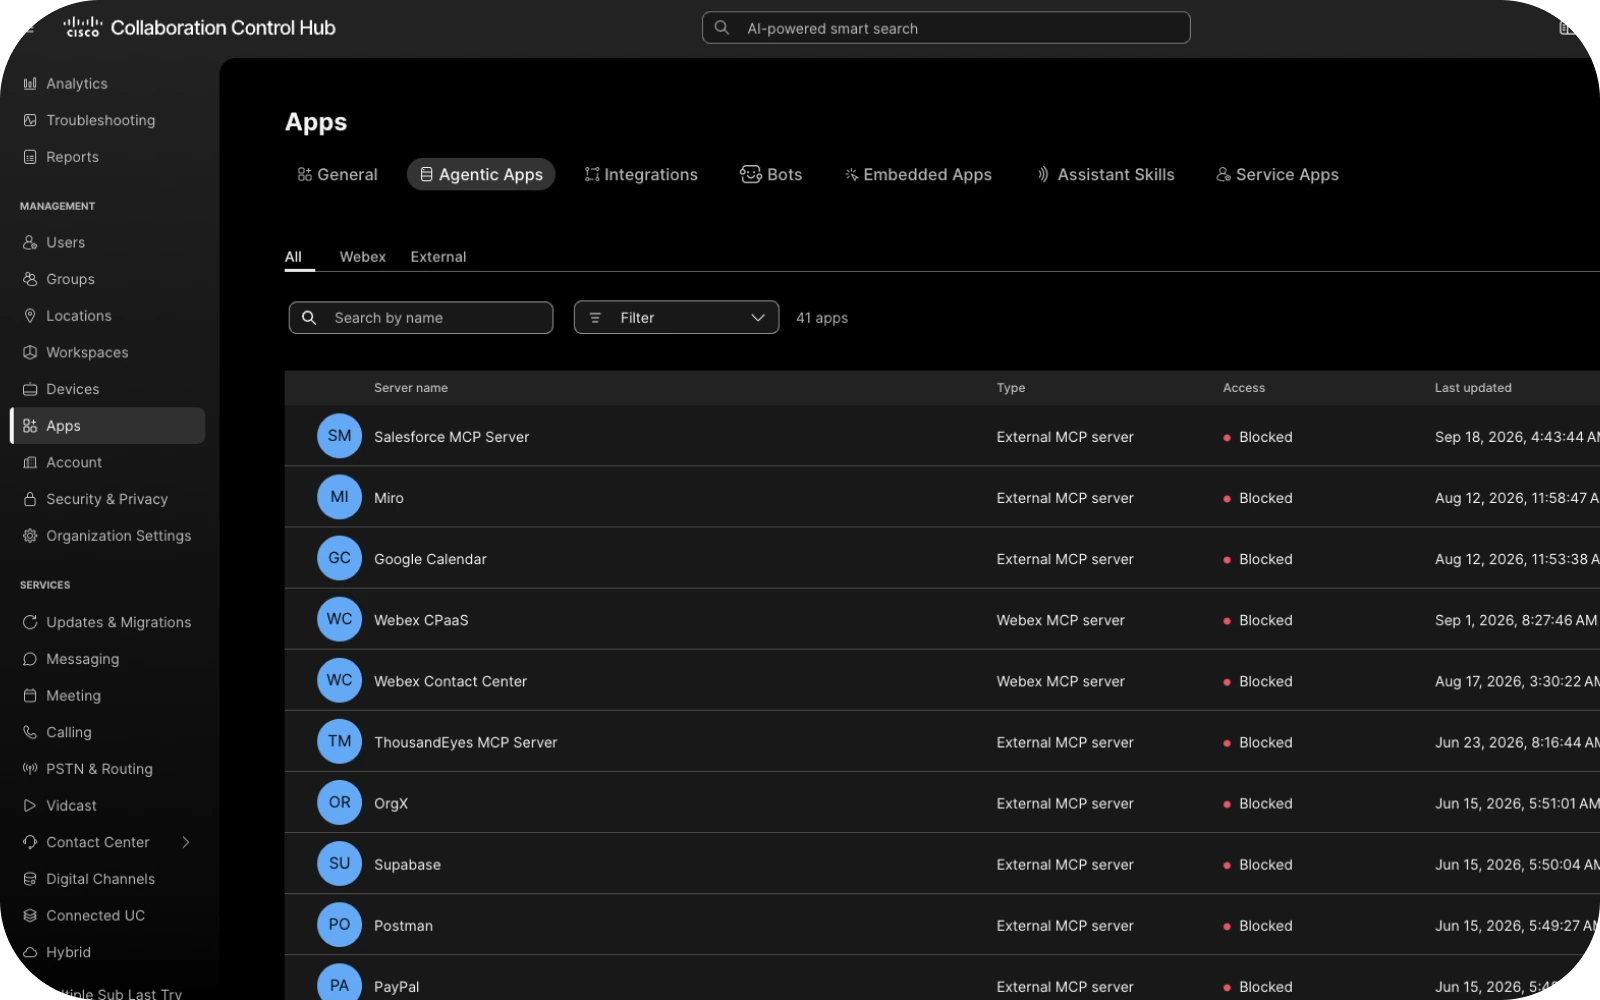Image resolution: width=1600 pixels, height=1000 pixels.
Task: Click the Cisco logo
Action: (x=83, y=27)
